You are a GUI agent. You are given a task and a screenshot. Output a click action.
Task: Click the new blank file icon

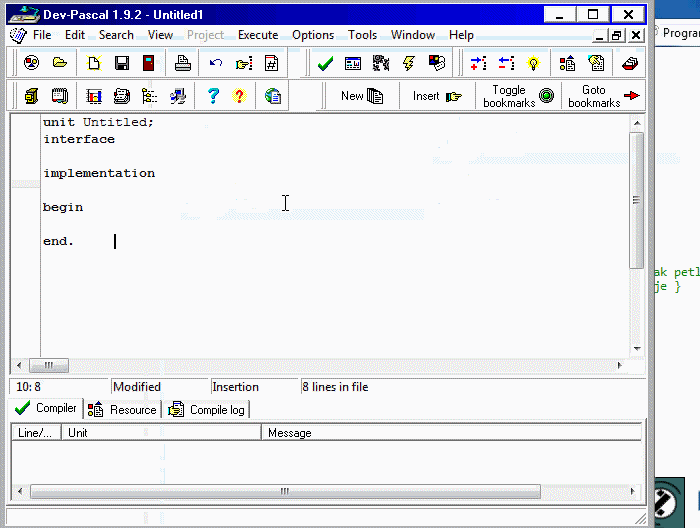tap(94, 63)
